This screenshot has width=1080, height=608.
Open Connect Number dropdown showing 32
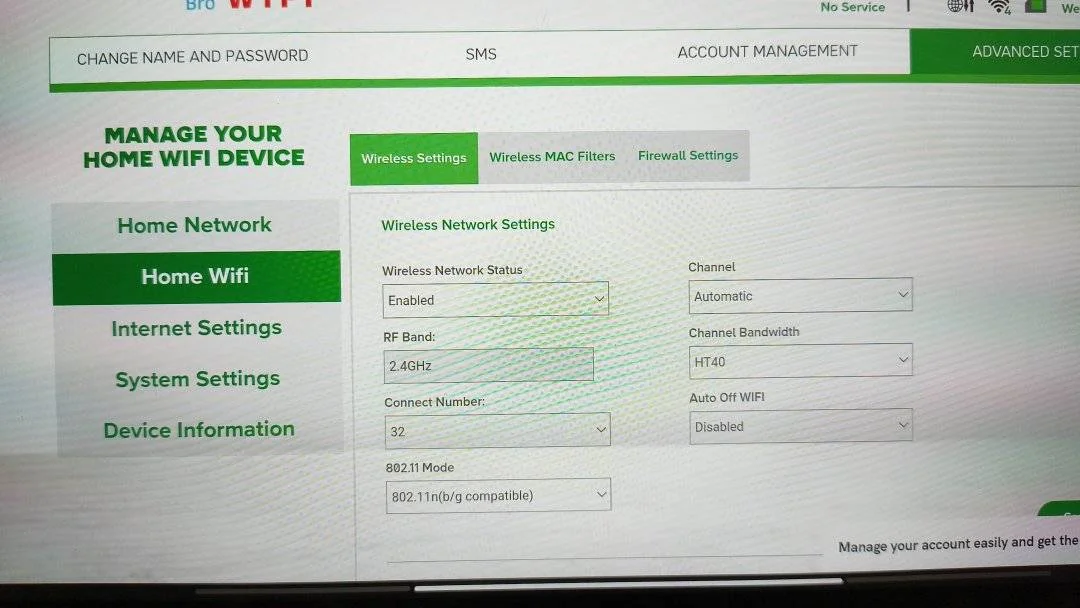pyautogui.click(x=497, y=430)
